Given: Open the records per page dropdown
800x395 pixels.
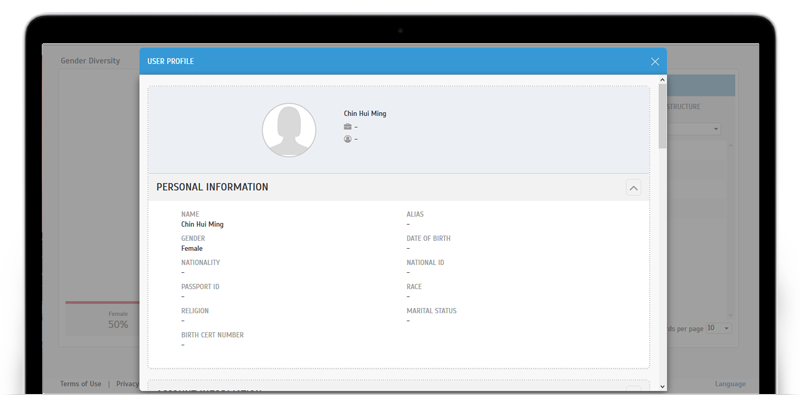Looking at the screenshot, I should pyautogui.click(x=718, y=328).
